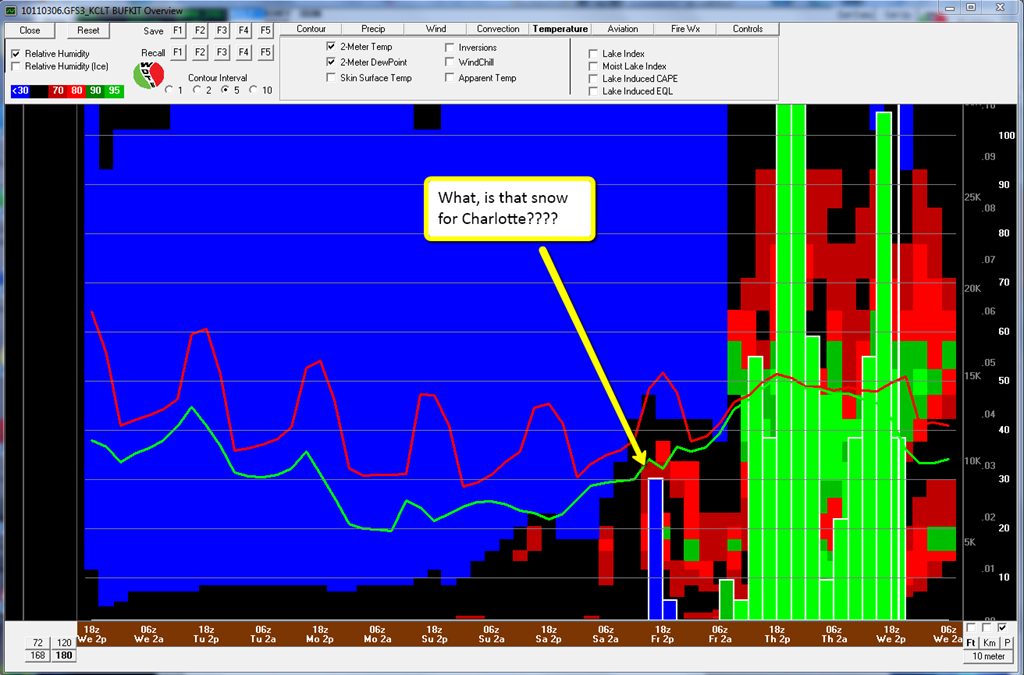Recall settings from slot F3

point(222,52)
